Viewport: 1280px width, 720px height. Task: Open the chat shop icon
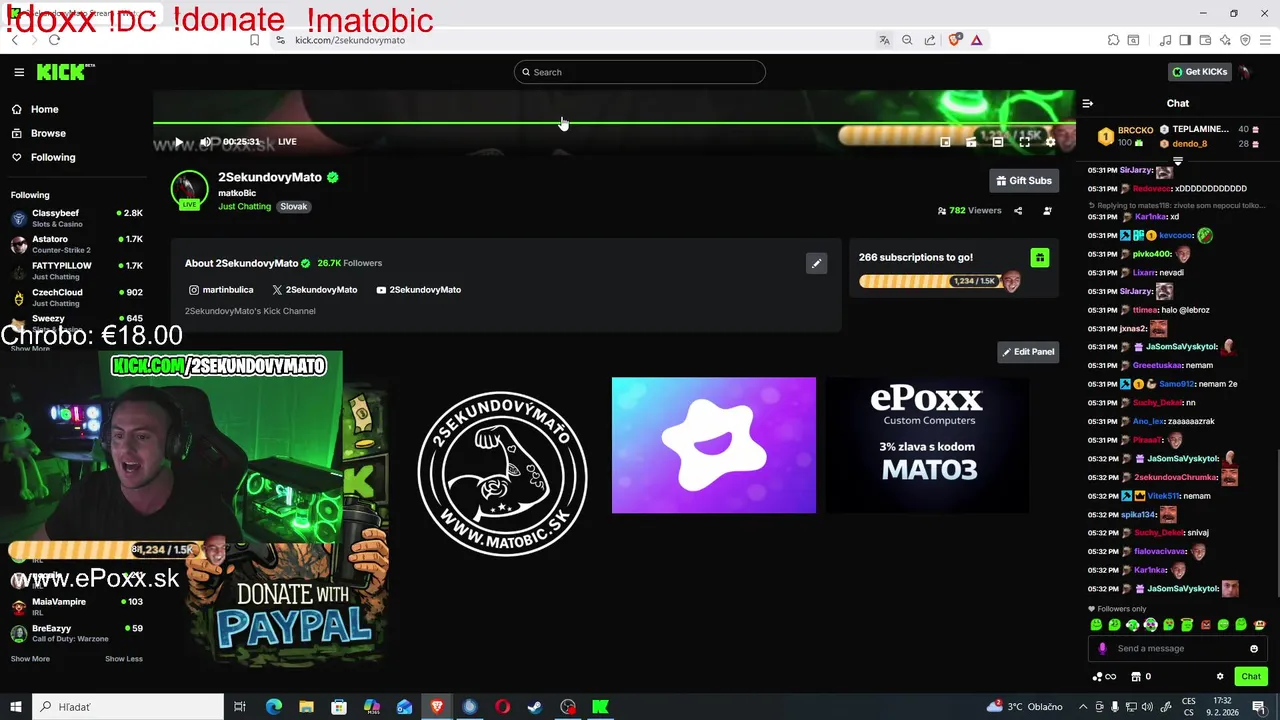(1136, 677)
